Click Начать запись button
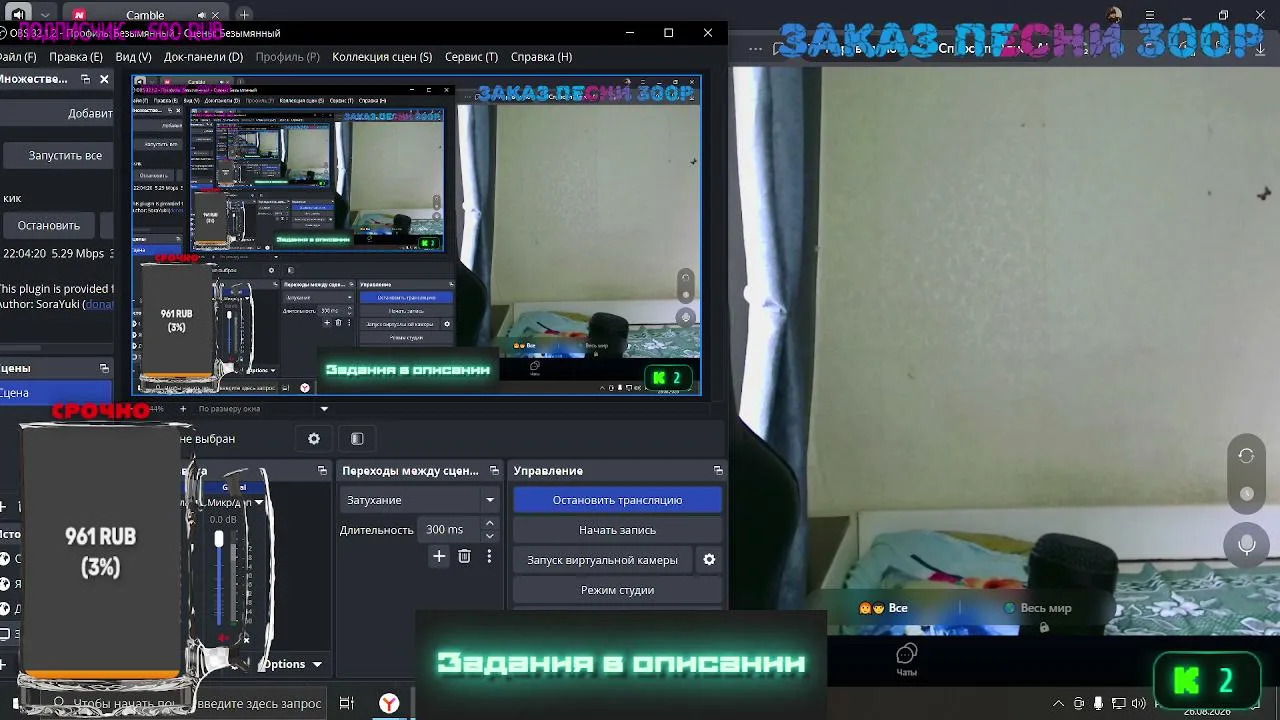 [x=617, y=530]
